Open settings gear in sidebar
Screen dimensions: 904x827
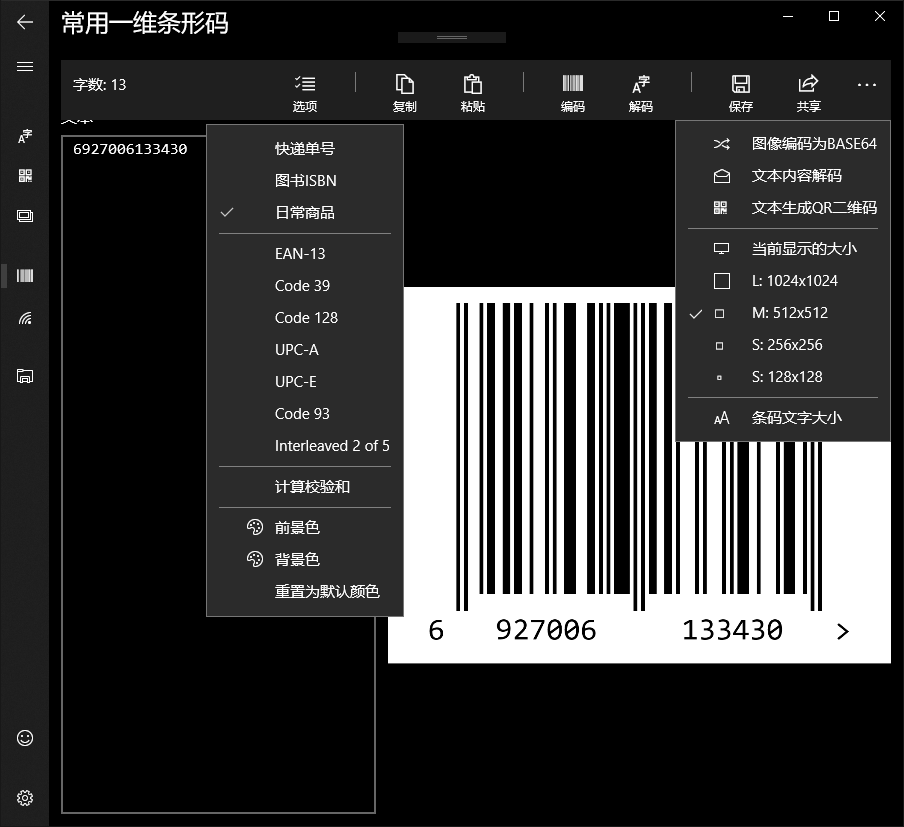coord(25,798)
